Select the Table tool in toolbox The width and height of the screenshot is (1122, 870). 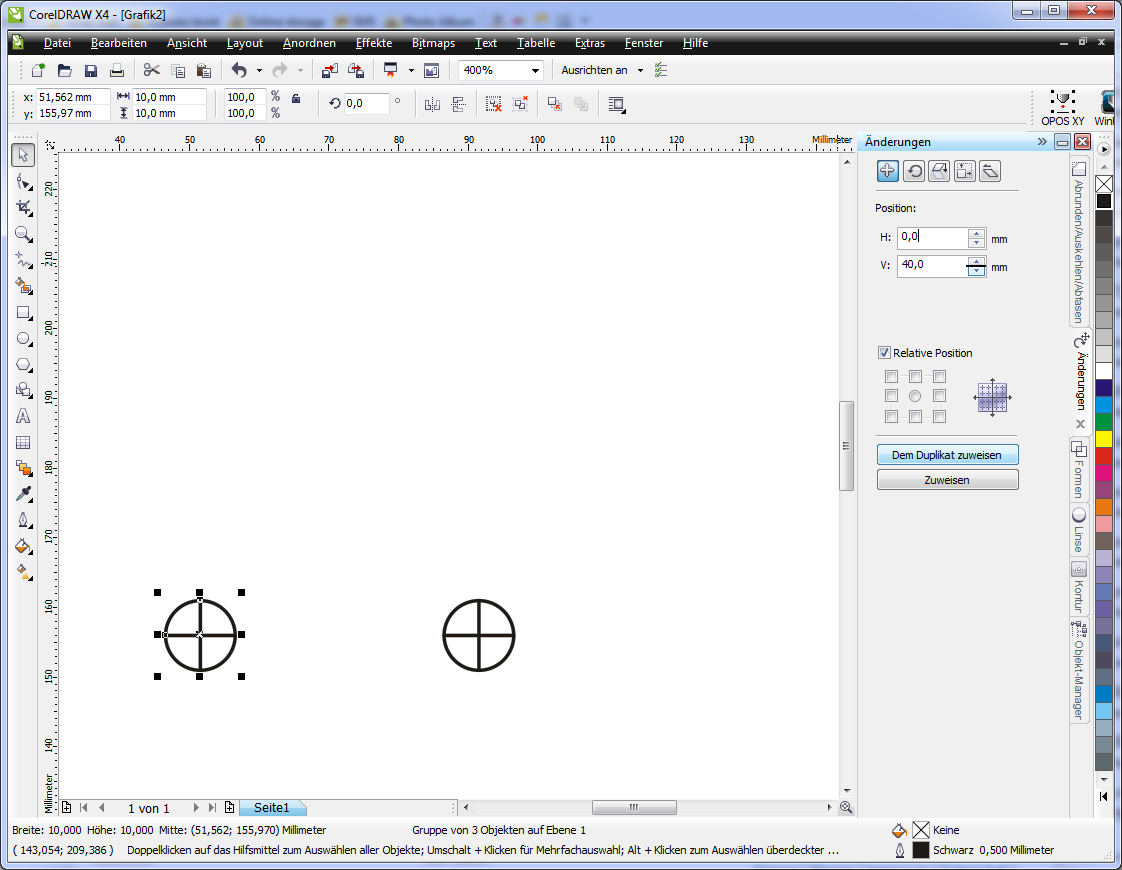tap(24, 442)
